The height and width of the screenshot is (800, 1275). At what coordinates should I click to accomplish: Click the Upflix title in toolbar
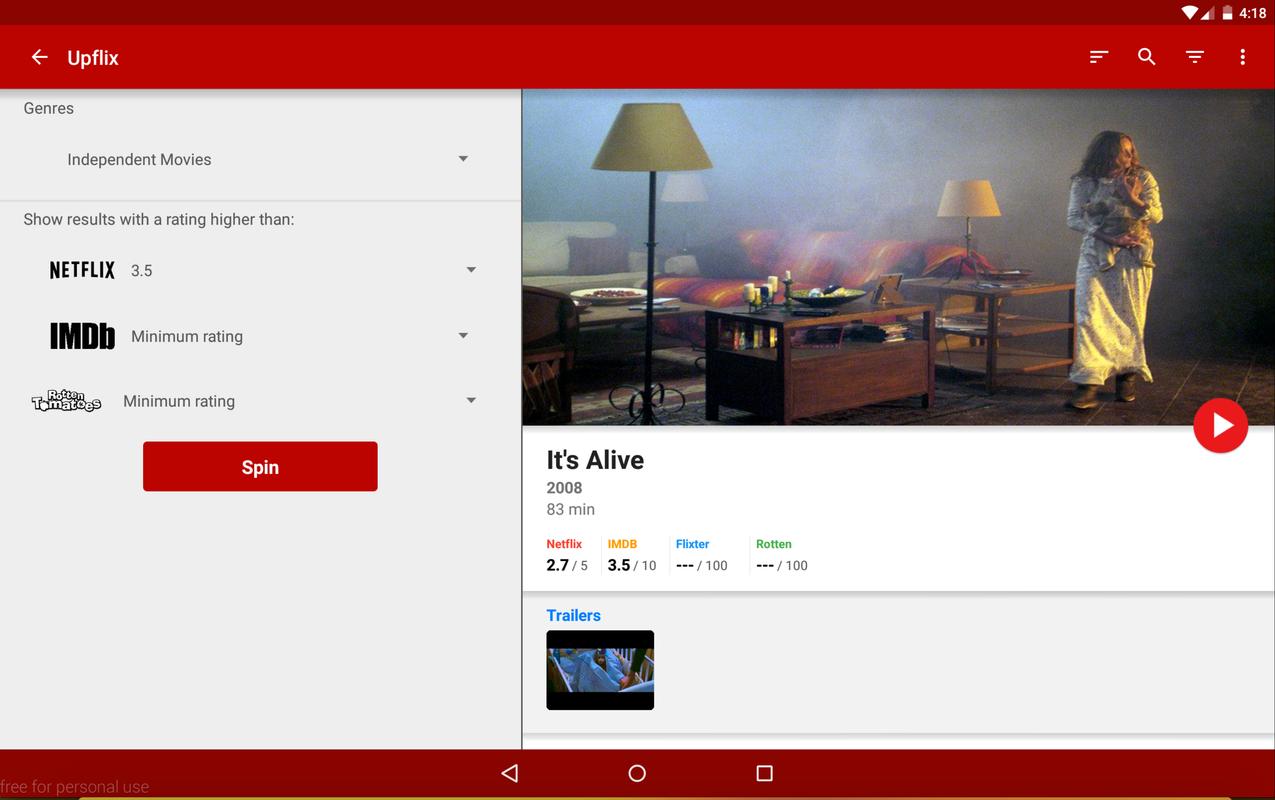(93, 58)
